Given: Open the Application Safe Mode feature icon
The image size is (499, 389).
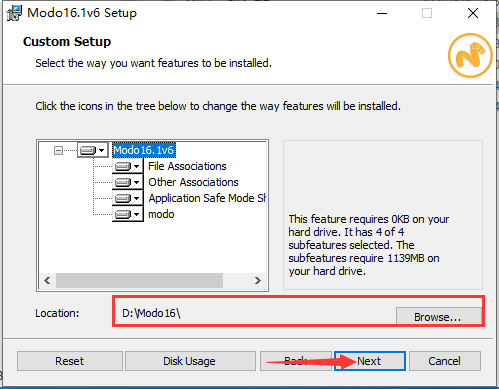Looking at the screenshot, I should tap(128, 198).
